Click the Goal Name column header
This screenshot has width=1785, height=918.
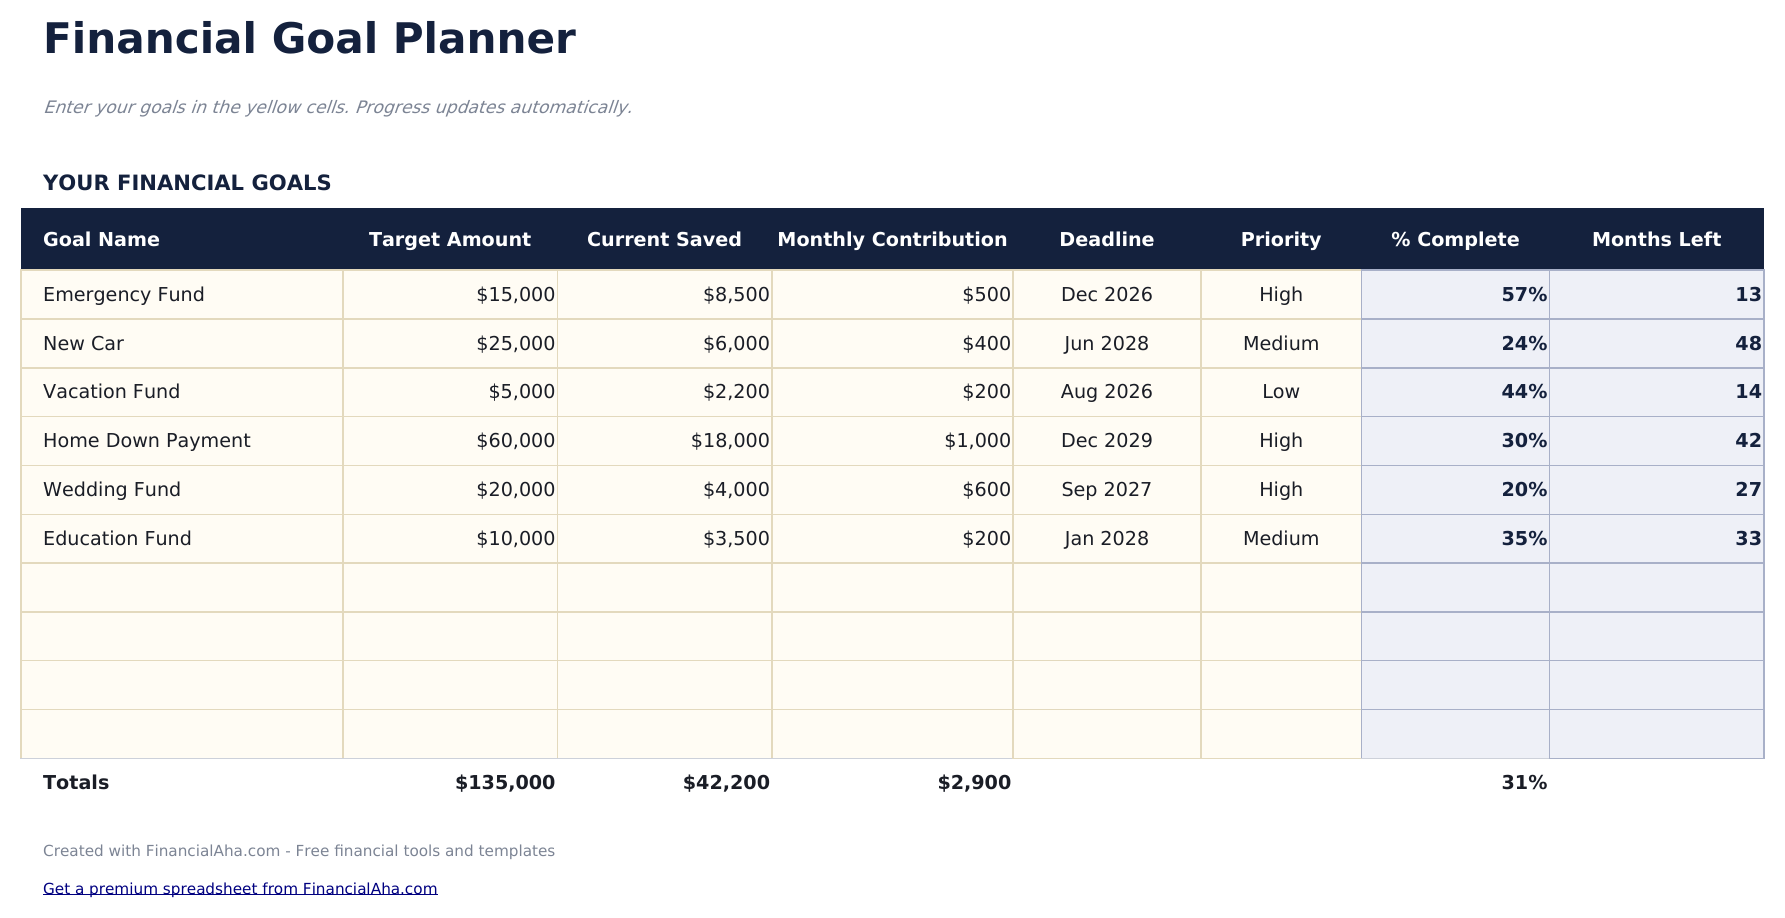[x=101, y=240]
